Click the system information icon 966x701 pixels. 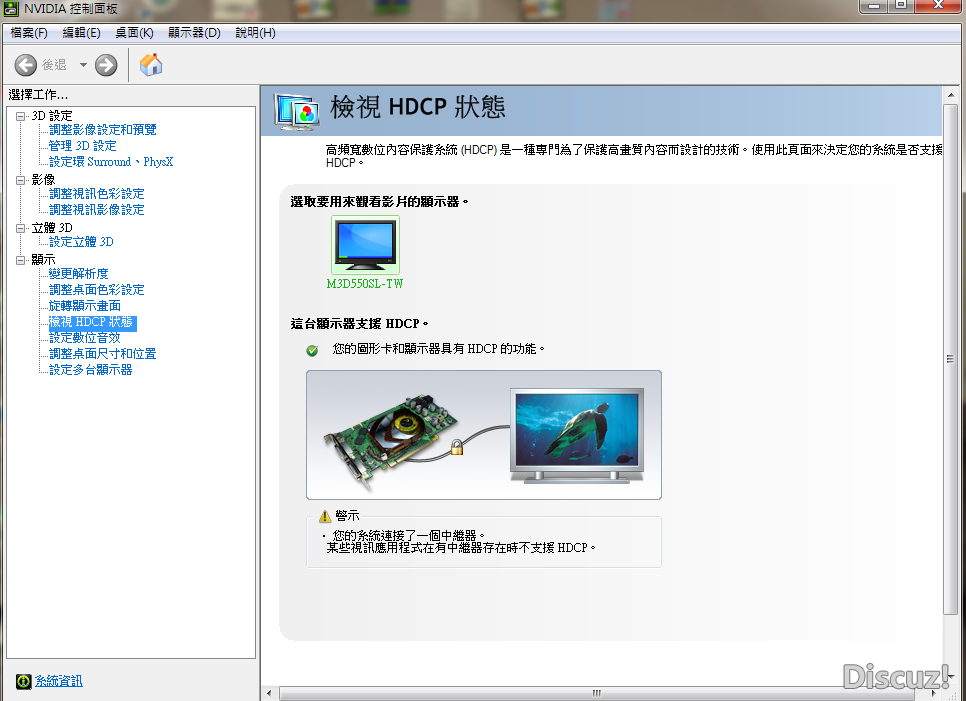23,681
